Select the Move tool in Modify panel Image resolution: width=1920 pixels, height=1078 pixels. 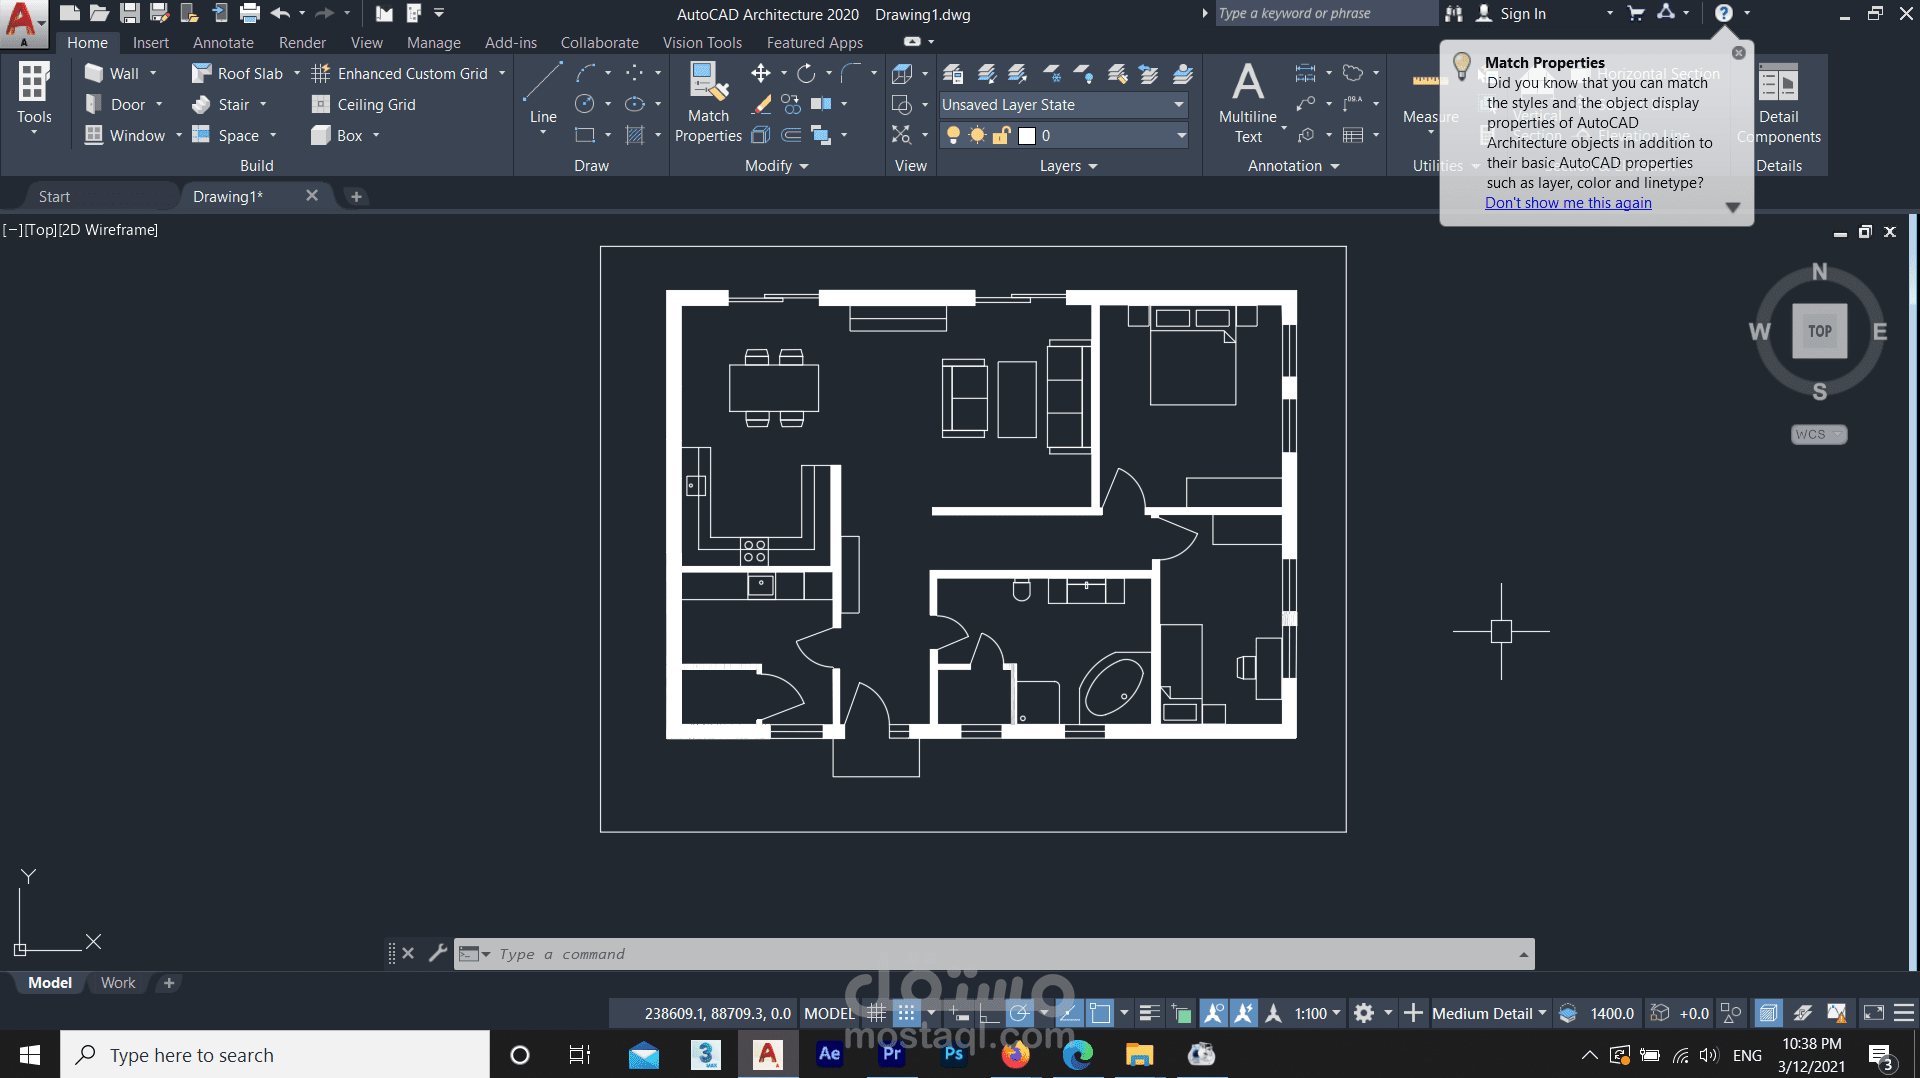pos(761,73)
